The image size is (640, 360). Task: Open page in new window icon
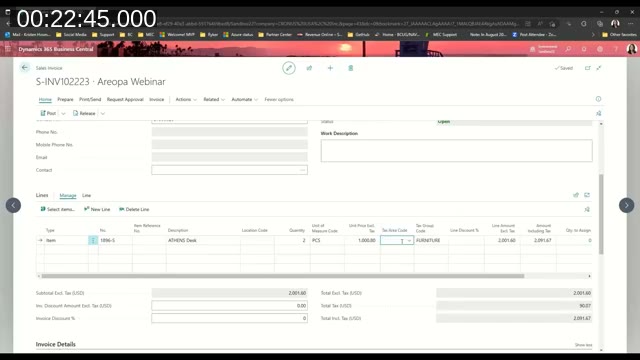[x=588, y=68]
